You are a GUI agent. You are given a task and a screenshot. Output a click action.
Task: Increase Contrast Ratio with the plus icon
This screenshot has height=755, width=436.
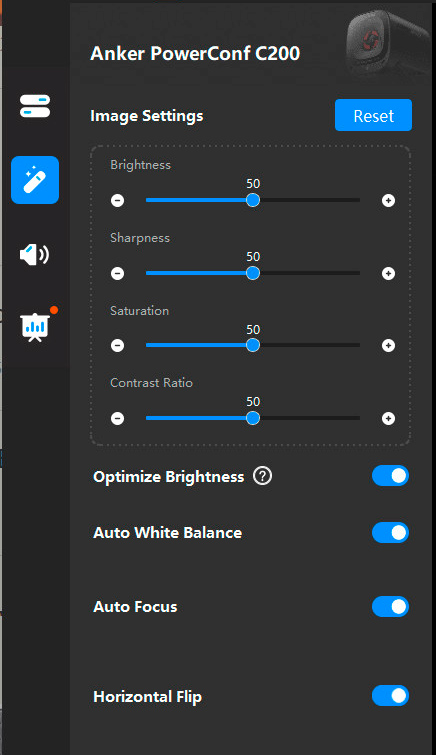pyautogui.click(x=388, y=418)
